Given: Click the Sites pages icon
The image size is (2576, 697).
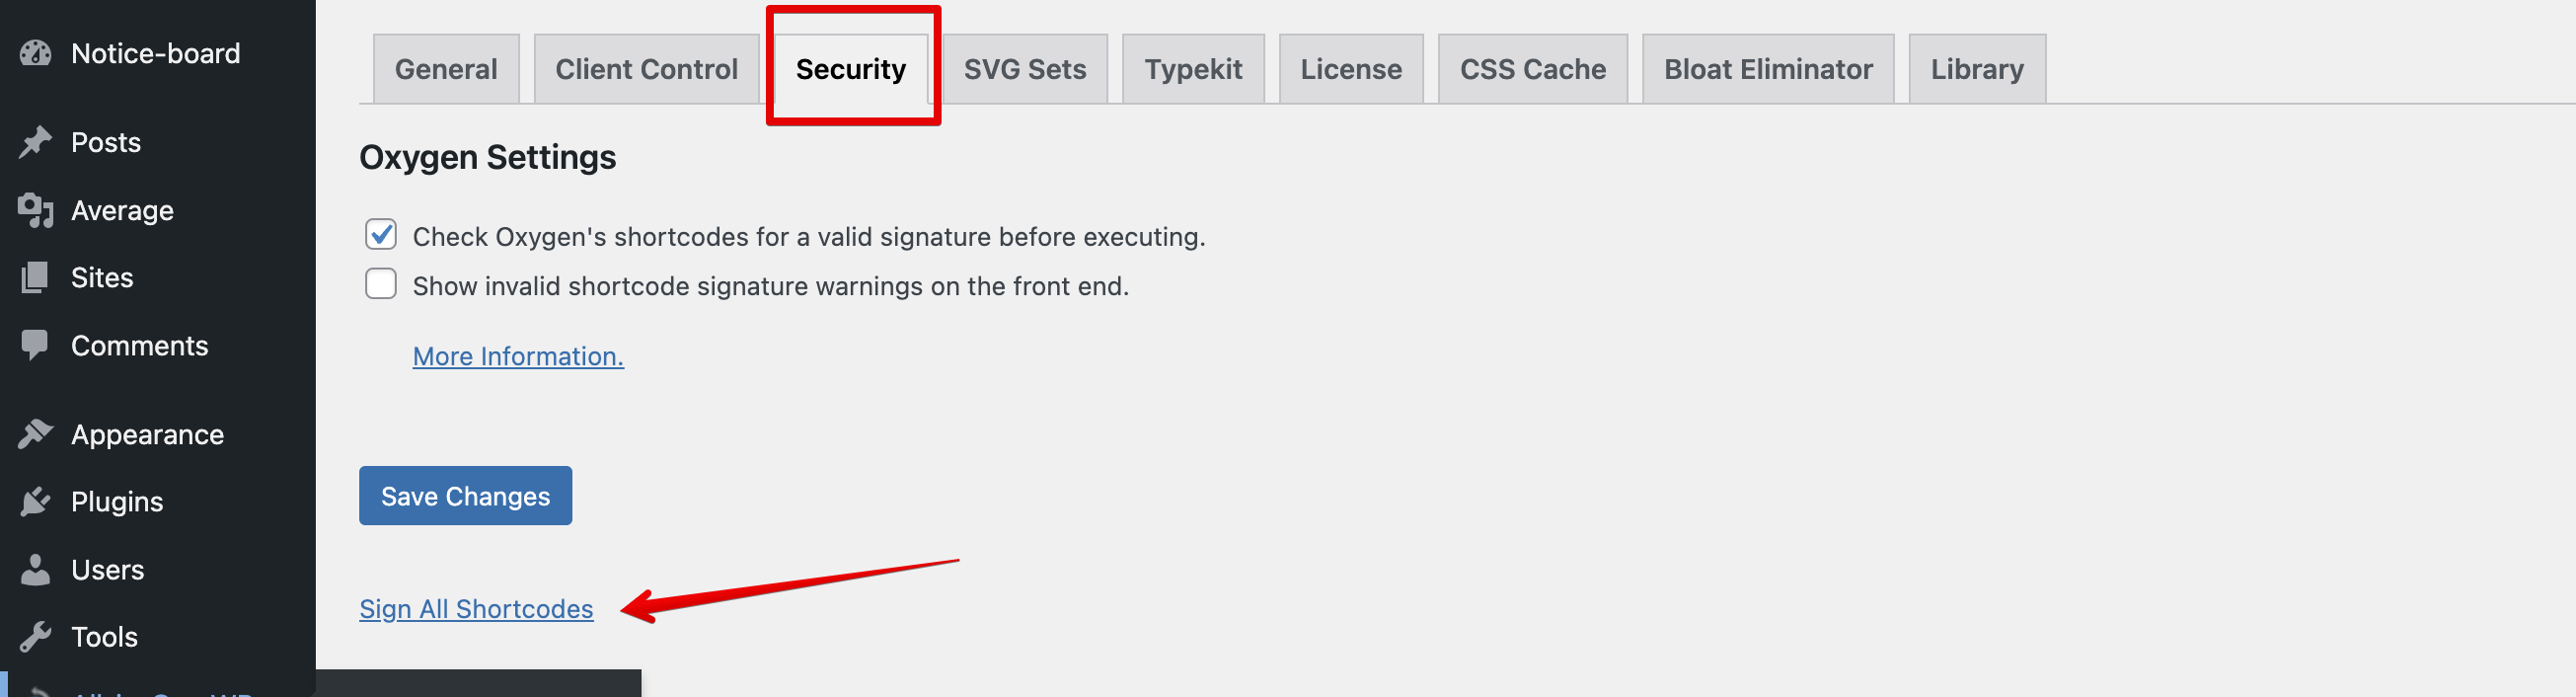Looking at the screenshot, I should click(36, 277).
